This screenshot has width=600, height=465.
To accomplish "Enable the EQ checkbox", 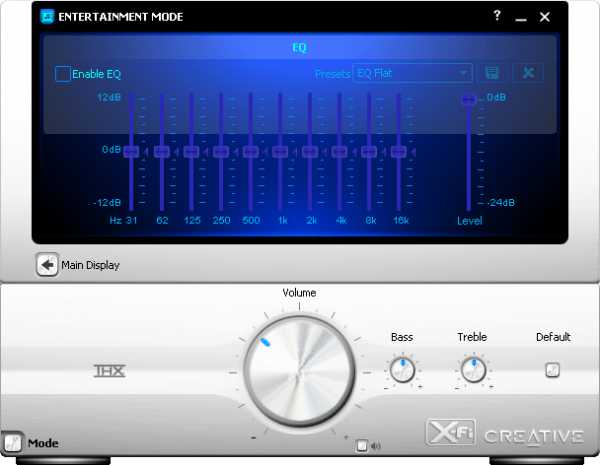I will point(62,74).
